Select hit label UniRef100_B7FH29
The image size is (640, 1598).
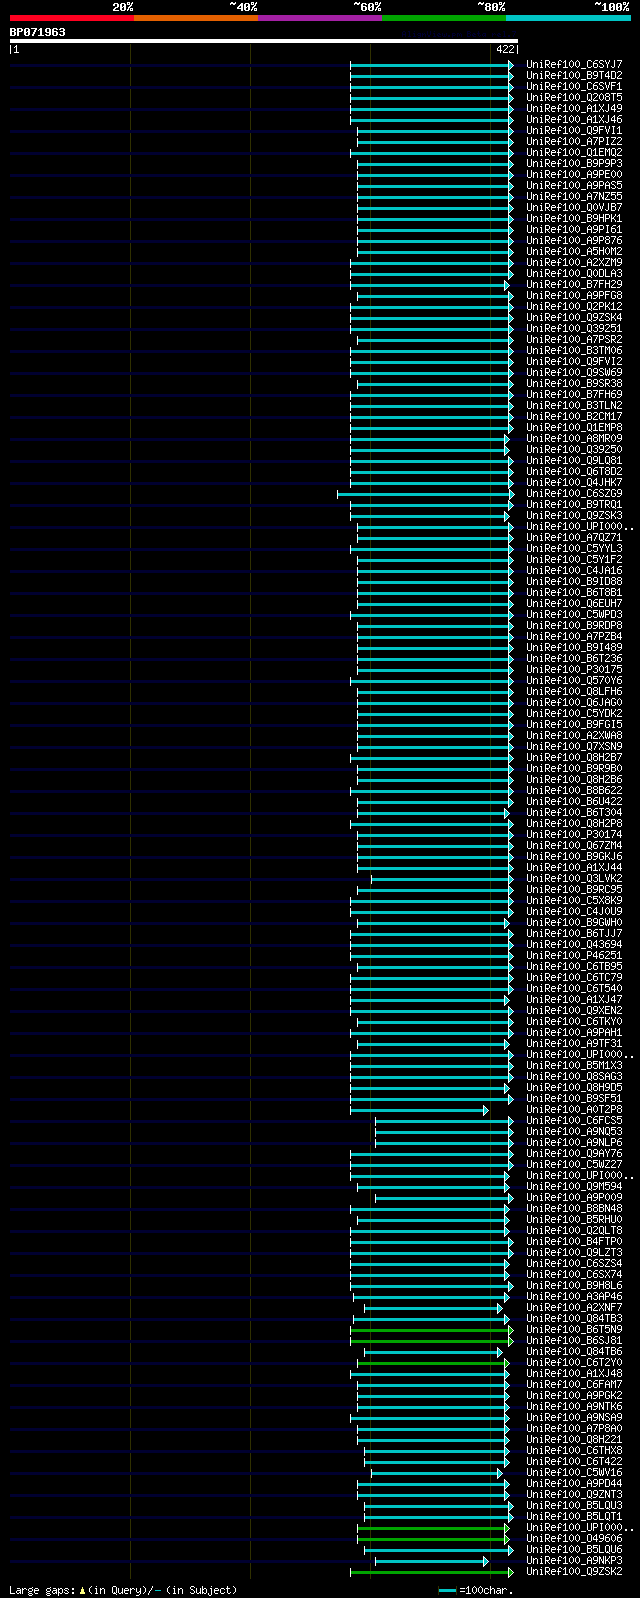point(574,284)
